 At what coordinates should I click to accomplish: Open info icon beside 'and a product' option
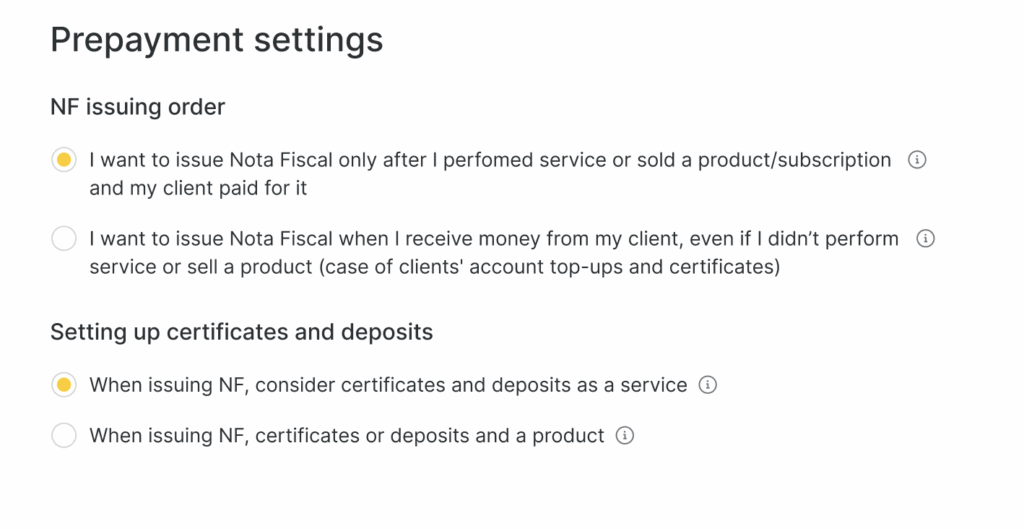point(625,436)
